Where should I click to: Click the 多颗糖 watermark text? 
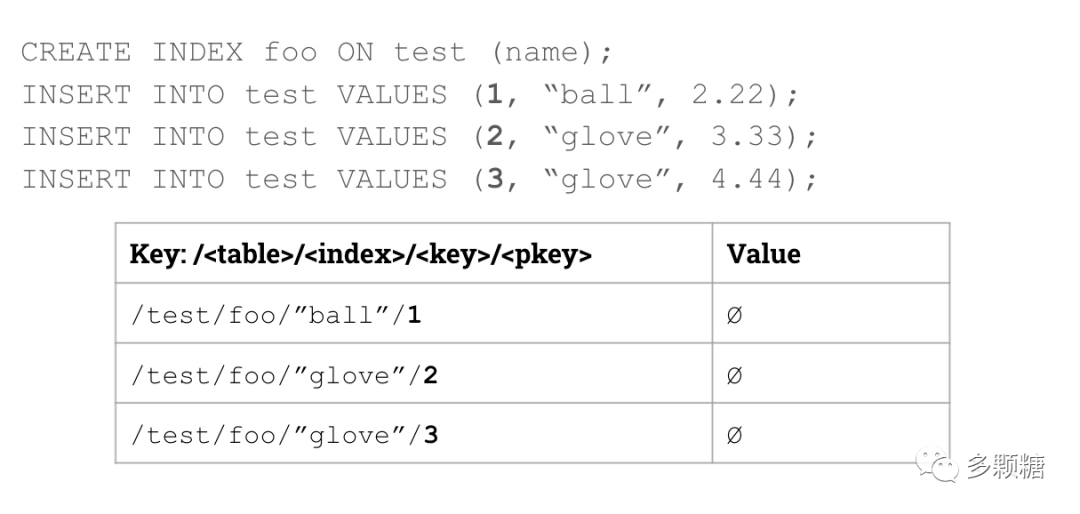[x=1005, y=466]
